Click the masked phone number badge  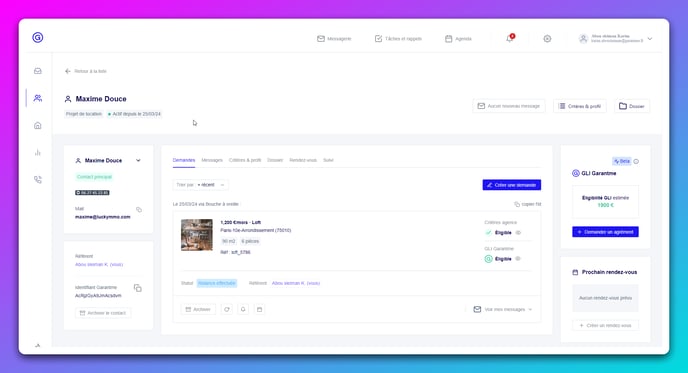click(92, 193)
